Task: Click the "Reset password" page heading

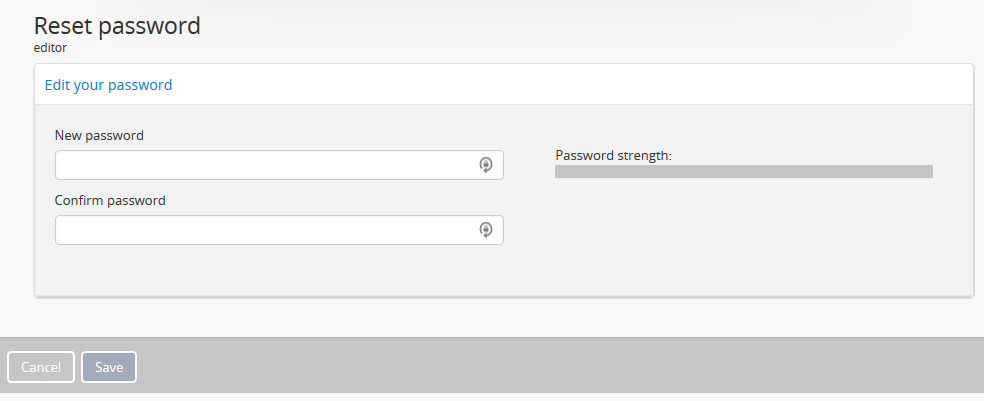Action: 117,26
